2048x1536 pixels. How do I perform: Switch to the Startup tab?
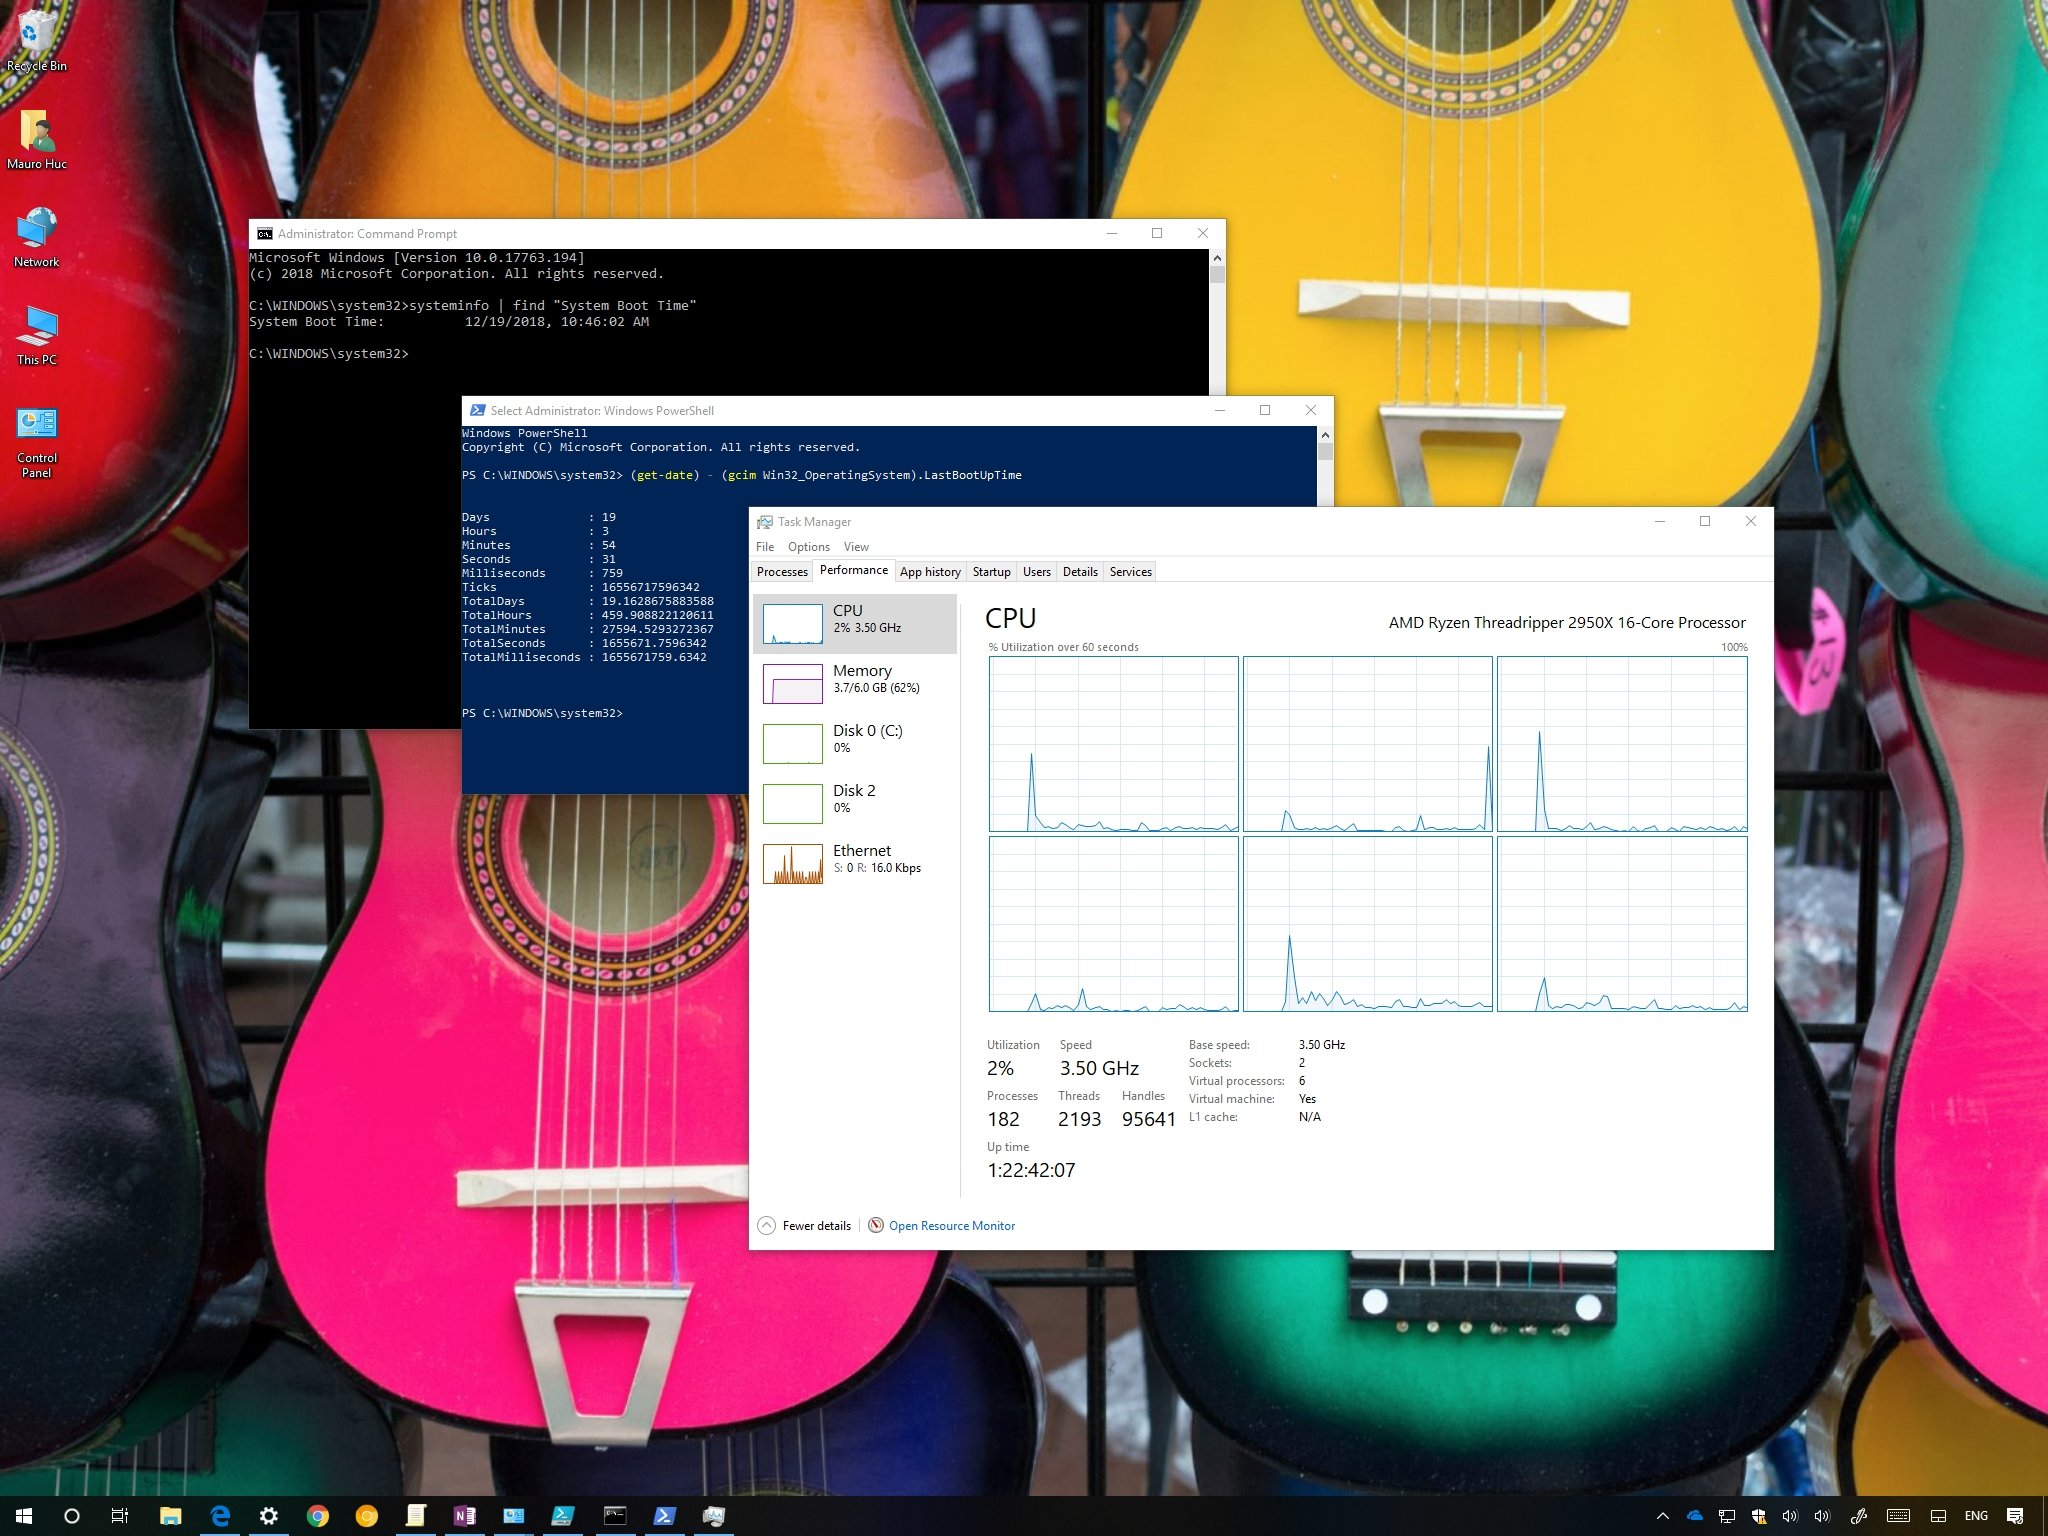[992, 572]
